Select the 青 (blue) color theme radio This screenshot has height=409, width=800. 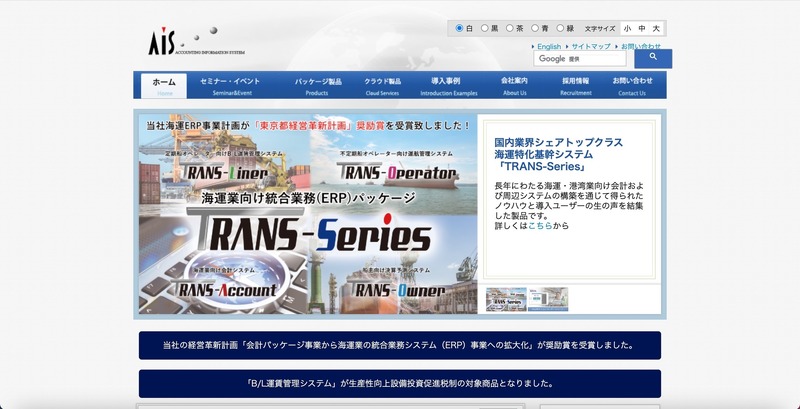pos(535,28)
